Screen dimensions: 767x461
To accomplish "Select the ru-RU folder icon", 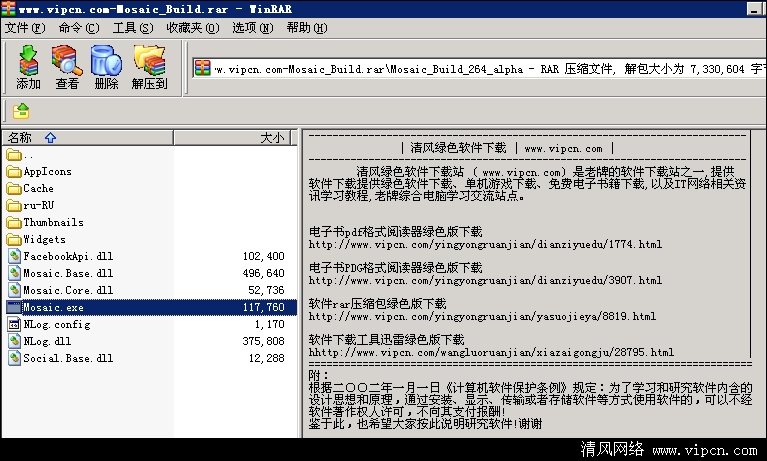I will point(14,206).
